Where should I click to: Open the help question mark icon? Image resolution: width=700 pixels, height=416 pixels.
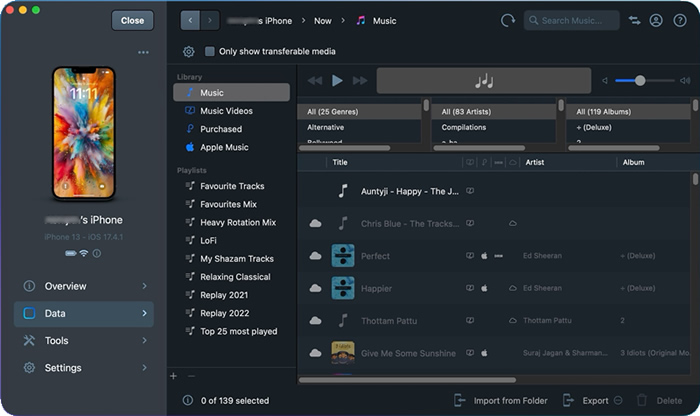coord(680,21)
